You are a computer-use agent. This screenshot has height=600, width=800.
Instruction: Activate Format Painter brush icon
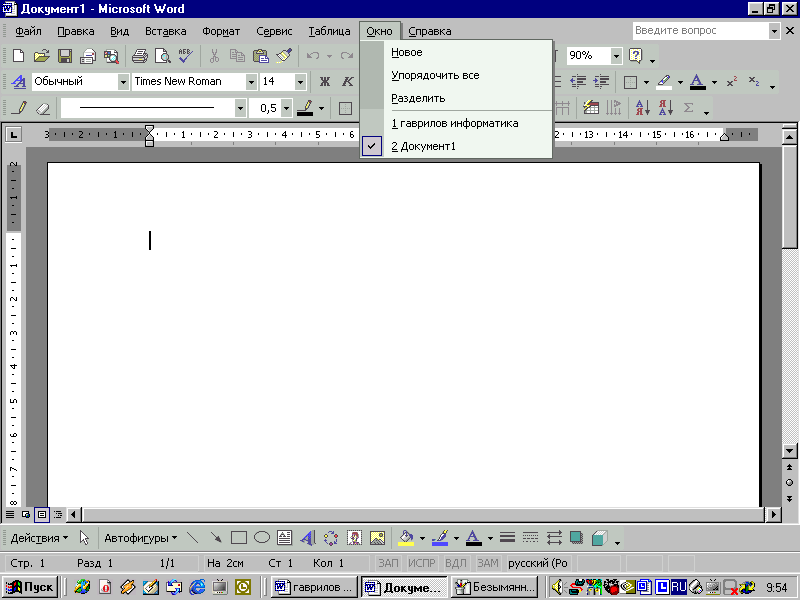click(x=284, y=55)
